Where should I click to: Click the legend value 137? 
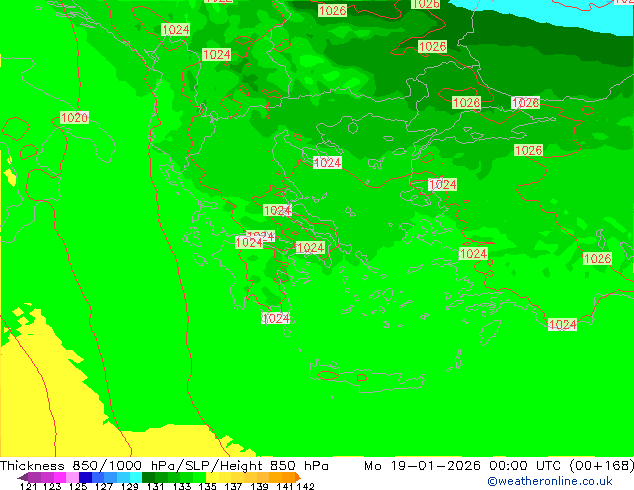233,487
